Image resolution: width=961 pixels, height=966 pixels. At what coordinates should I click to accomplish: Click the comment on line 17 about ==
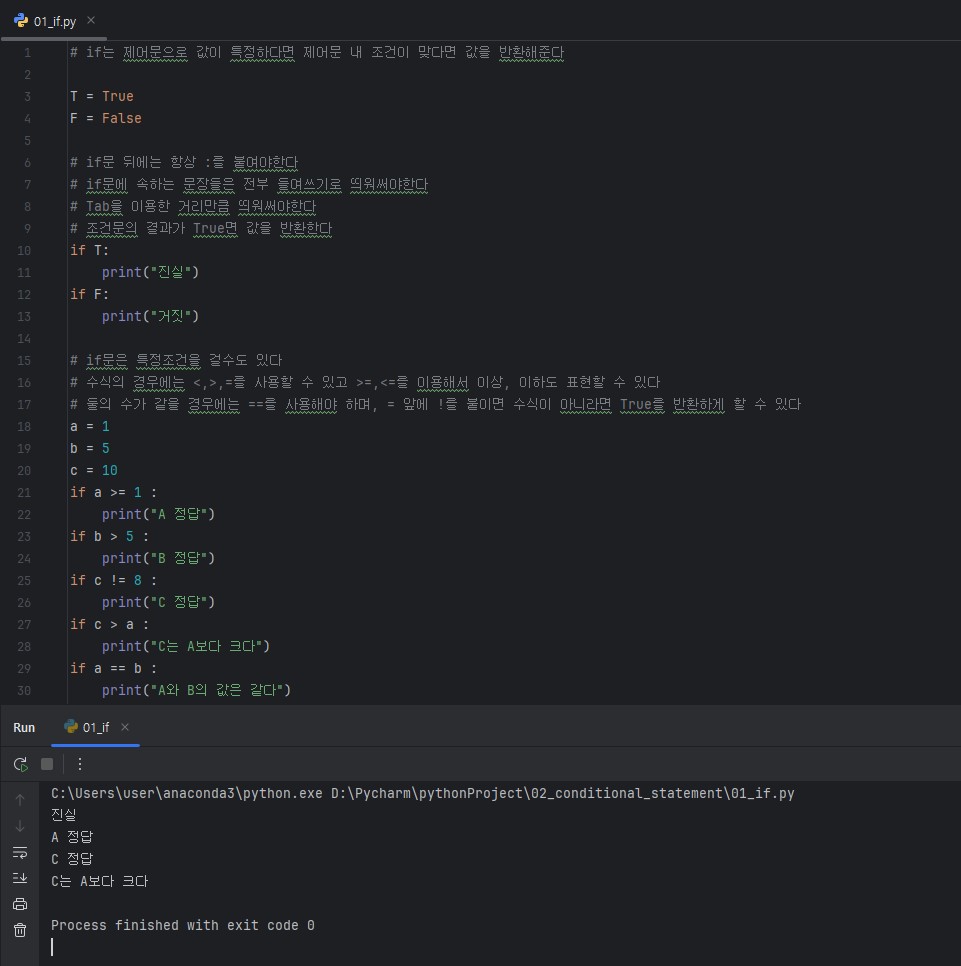[436, 405]
